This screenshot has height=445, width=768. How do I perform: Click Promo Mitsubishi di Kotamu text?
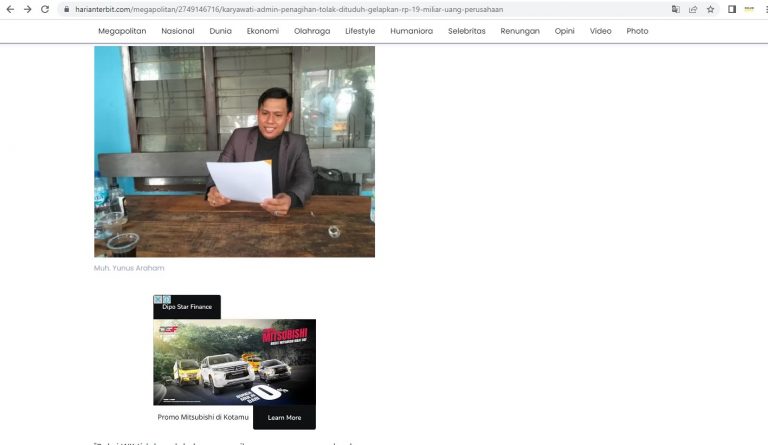coord(203,417)
